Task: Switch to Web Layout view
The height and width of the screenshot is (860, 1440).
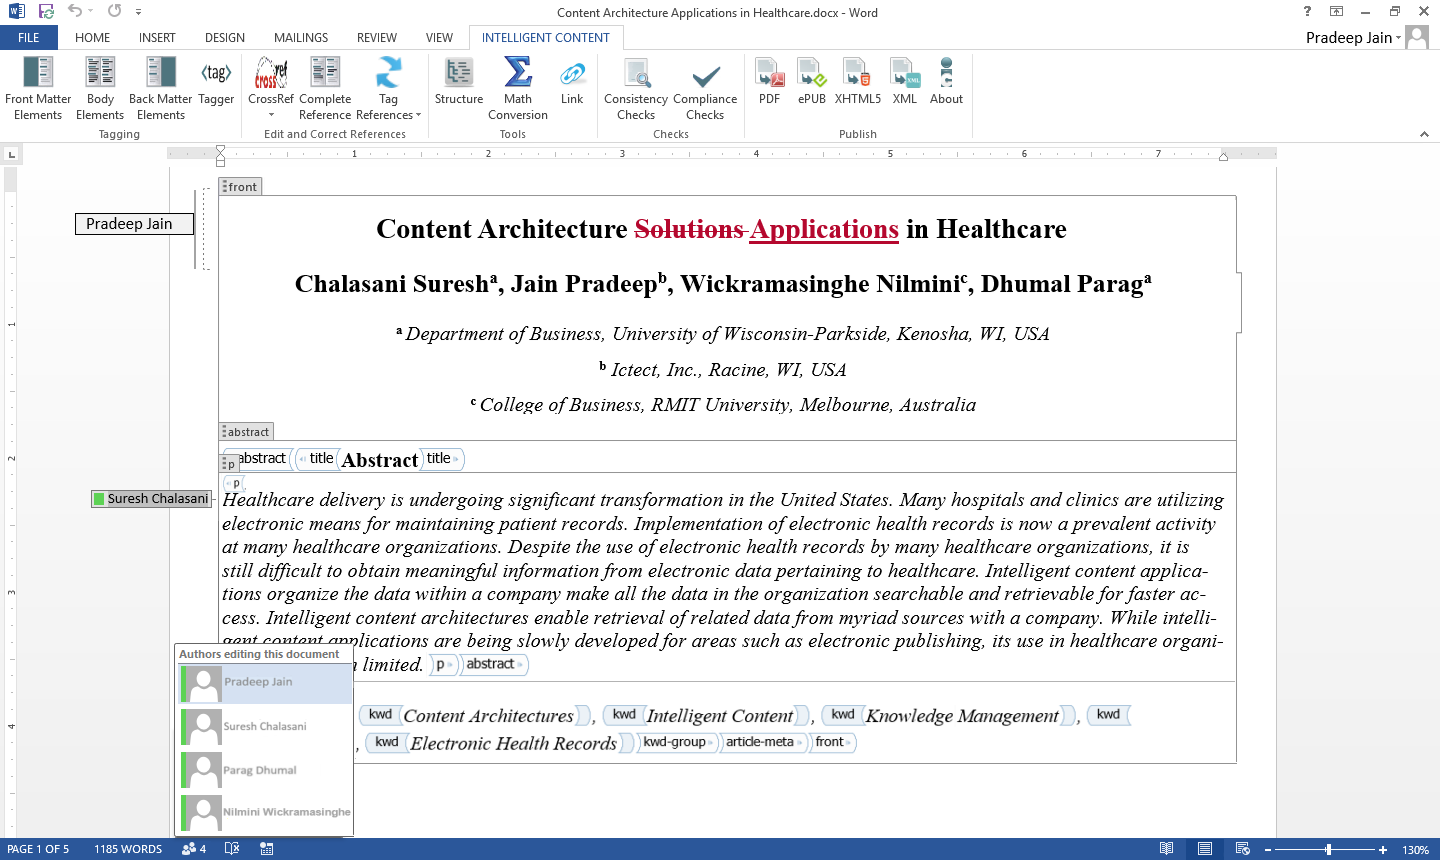Action: pos(1243,849)
